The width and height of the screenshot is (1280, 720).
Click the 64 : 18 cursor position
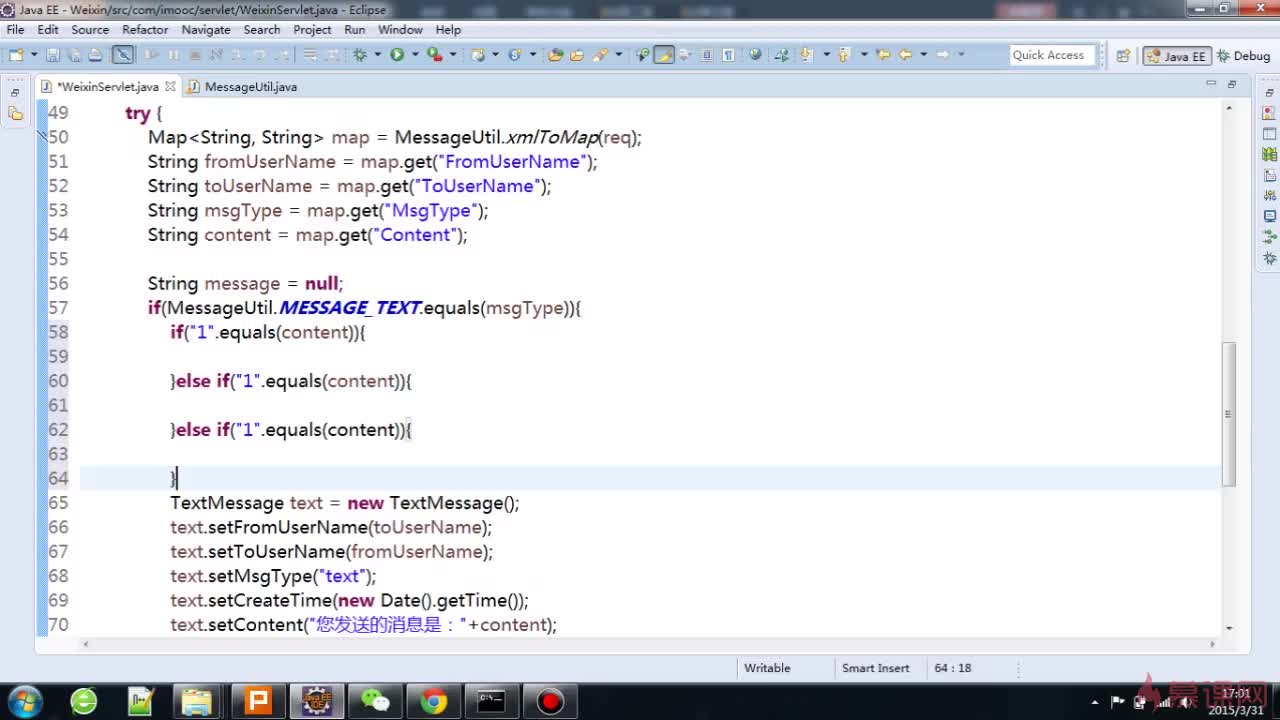point(952,668)
